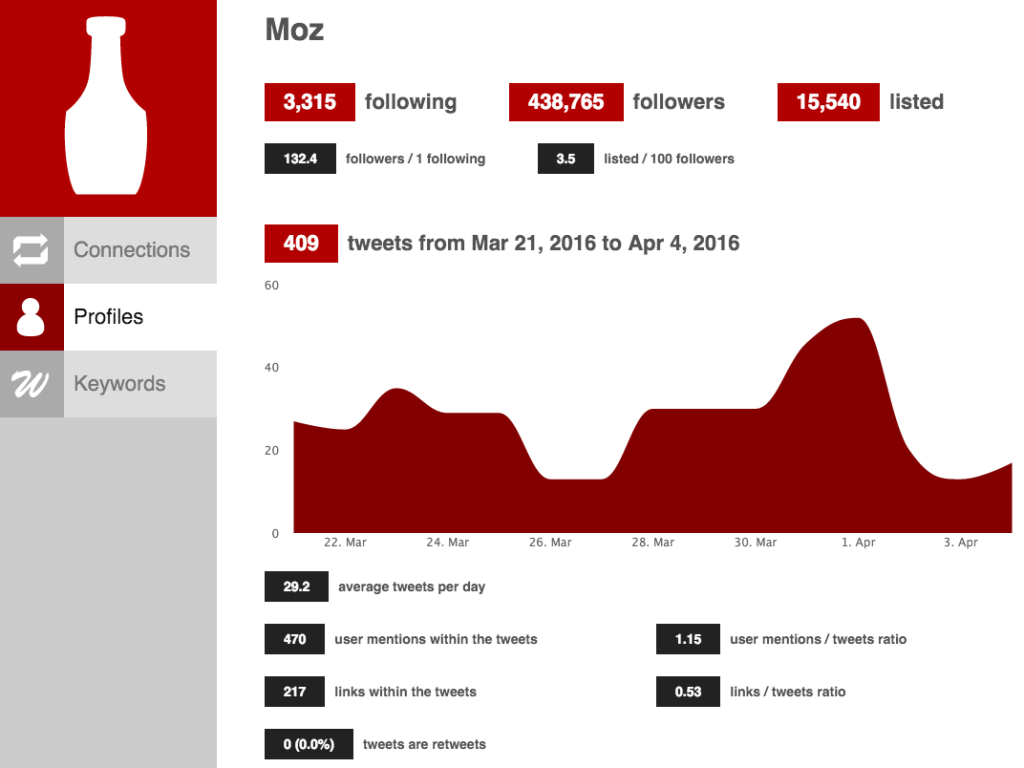
Task: Click the Moz profile heading
Action: click(x=295, y=30)
